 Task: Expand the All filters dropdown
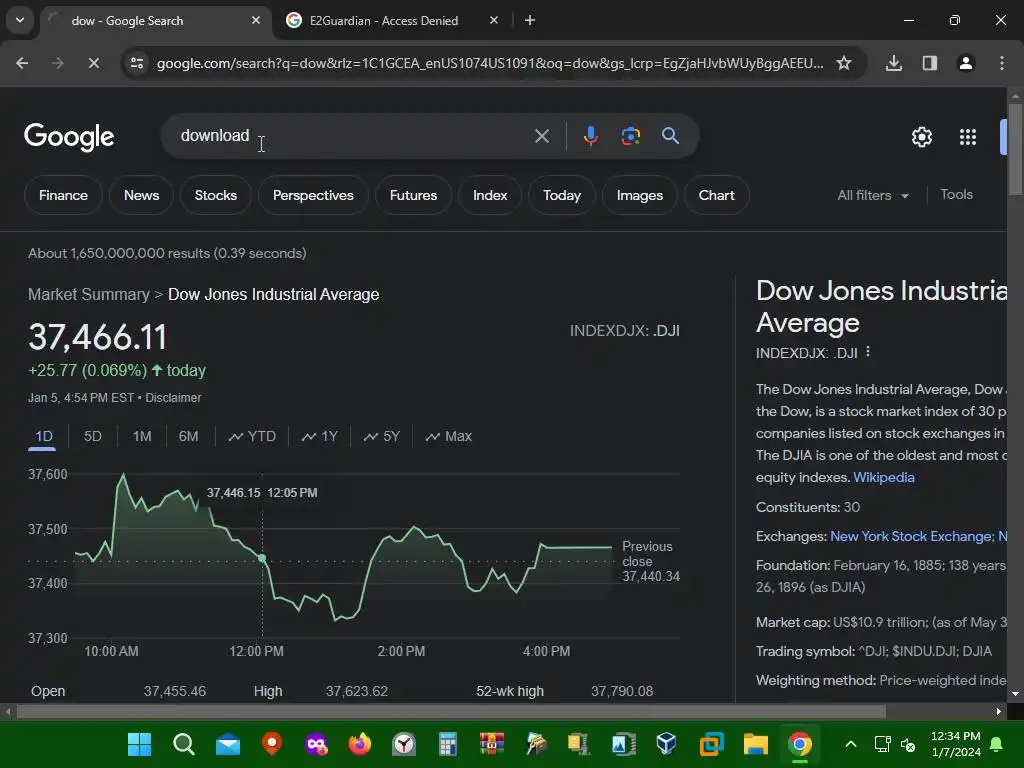pyautogui.click(x=873, y=195)
